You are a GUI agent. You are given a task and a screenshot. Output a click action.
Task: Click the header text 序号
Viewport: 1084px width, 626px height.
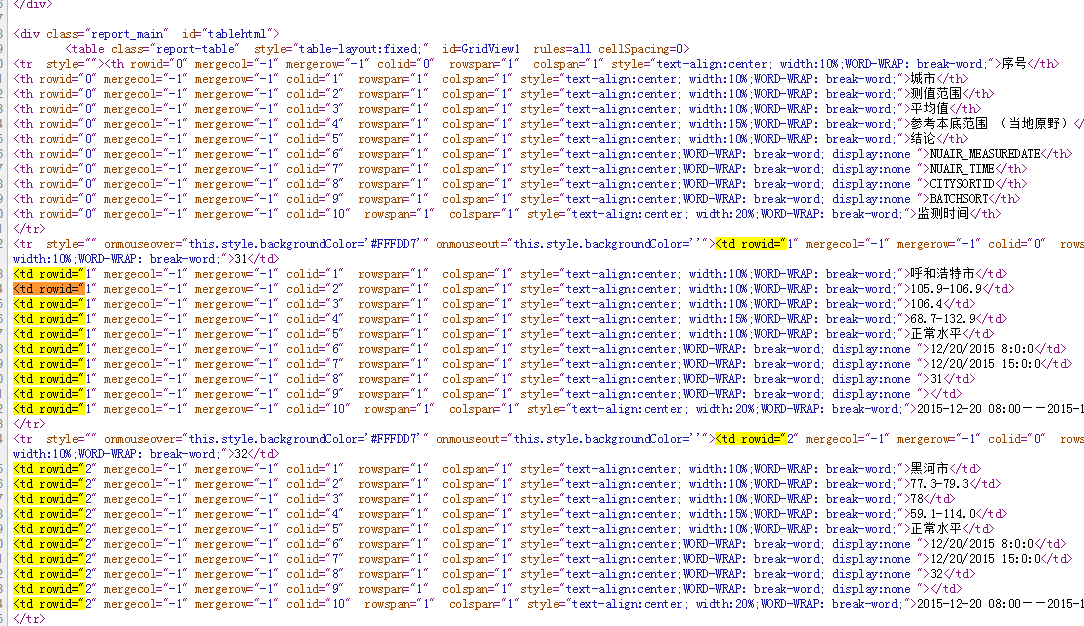(x=1014, y=64)
